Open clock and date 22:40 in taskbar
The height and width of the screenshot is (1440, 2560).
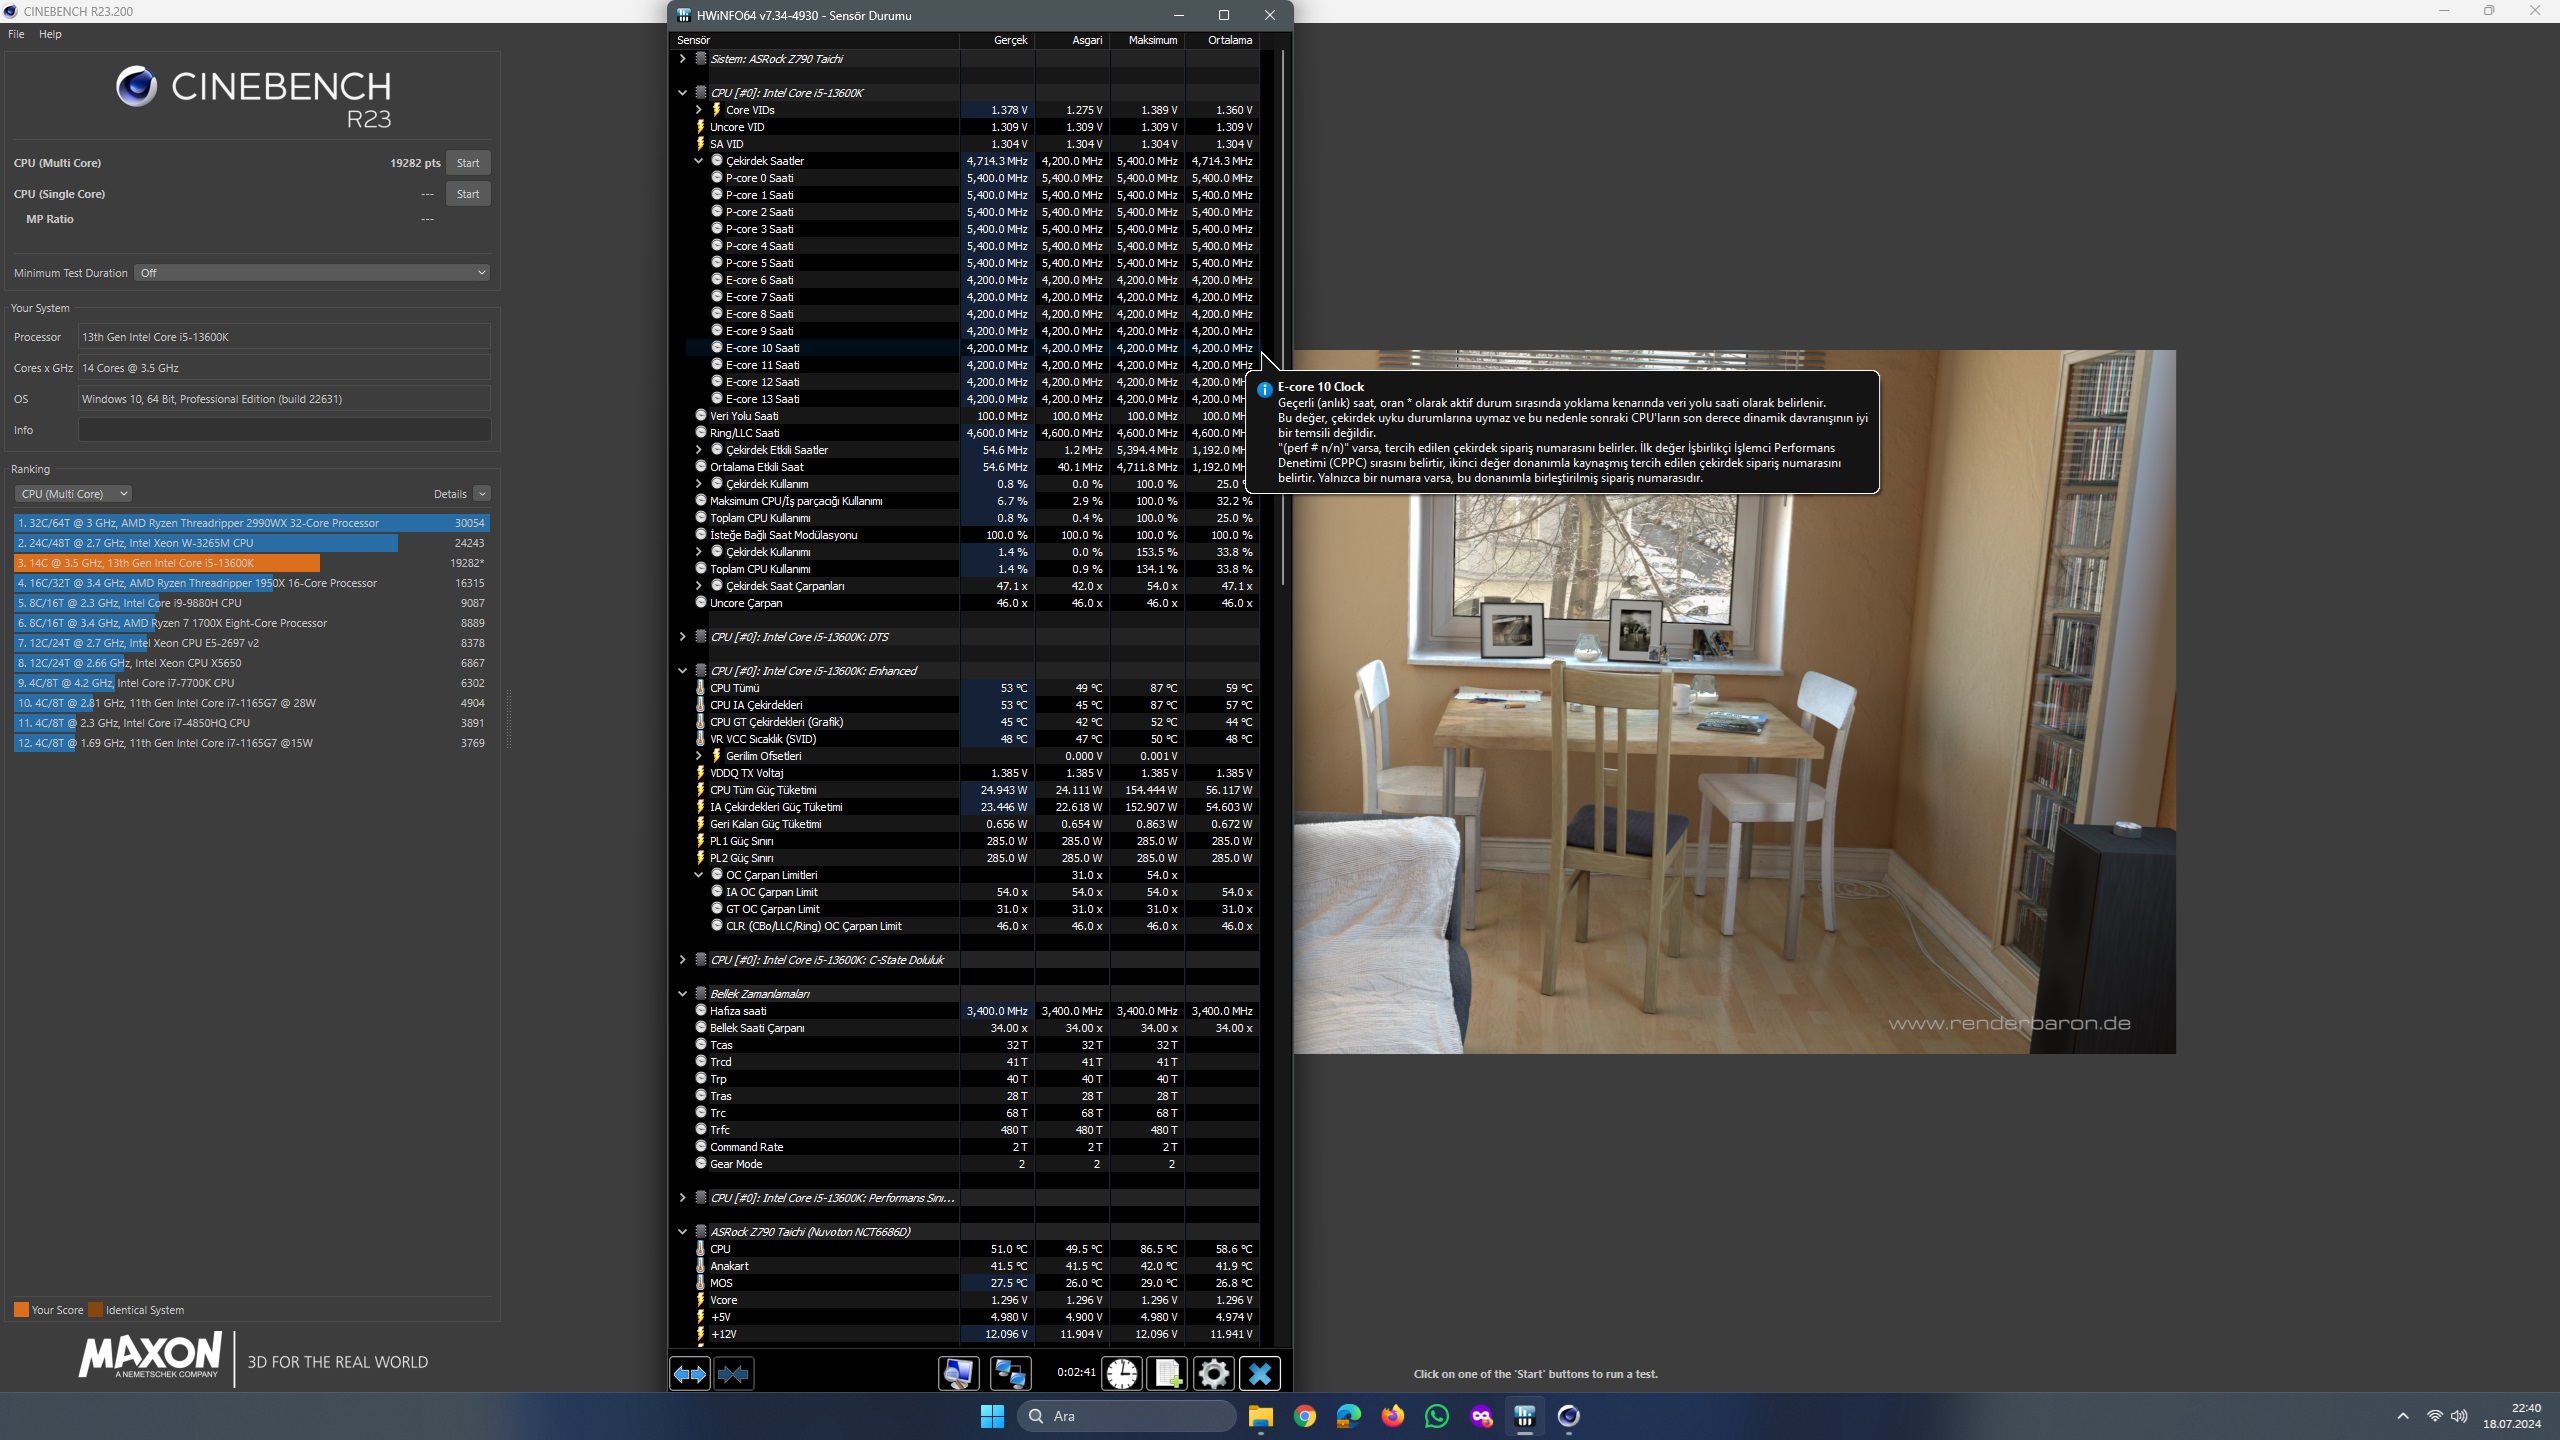click(2512, 1416)
